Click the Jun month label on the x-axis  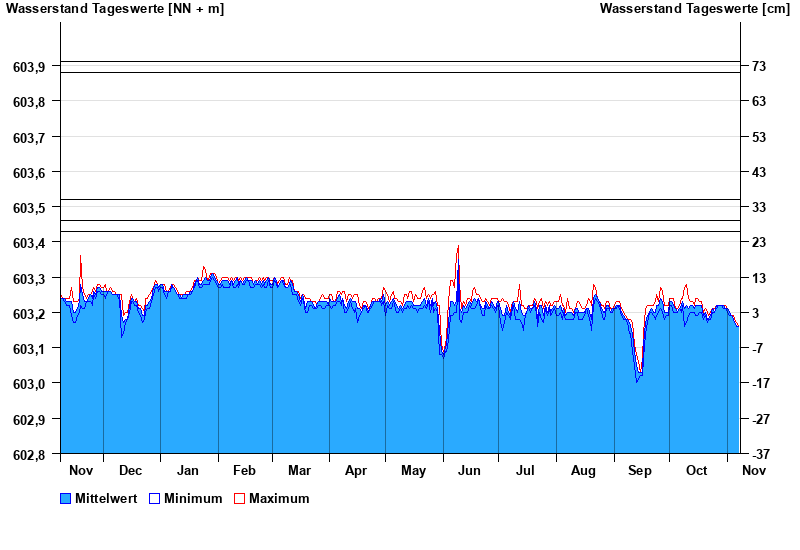(x=468, y=470)
